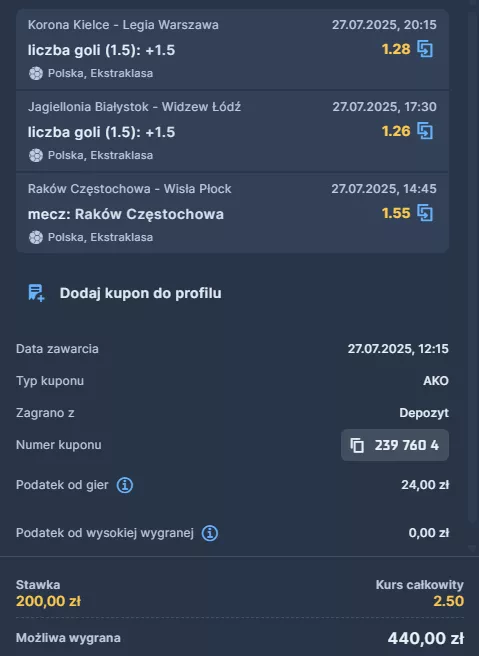This screenshot has width=479, height=656.
Task: Open the Podatek od gier info icon
Action: point(125,485)
